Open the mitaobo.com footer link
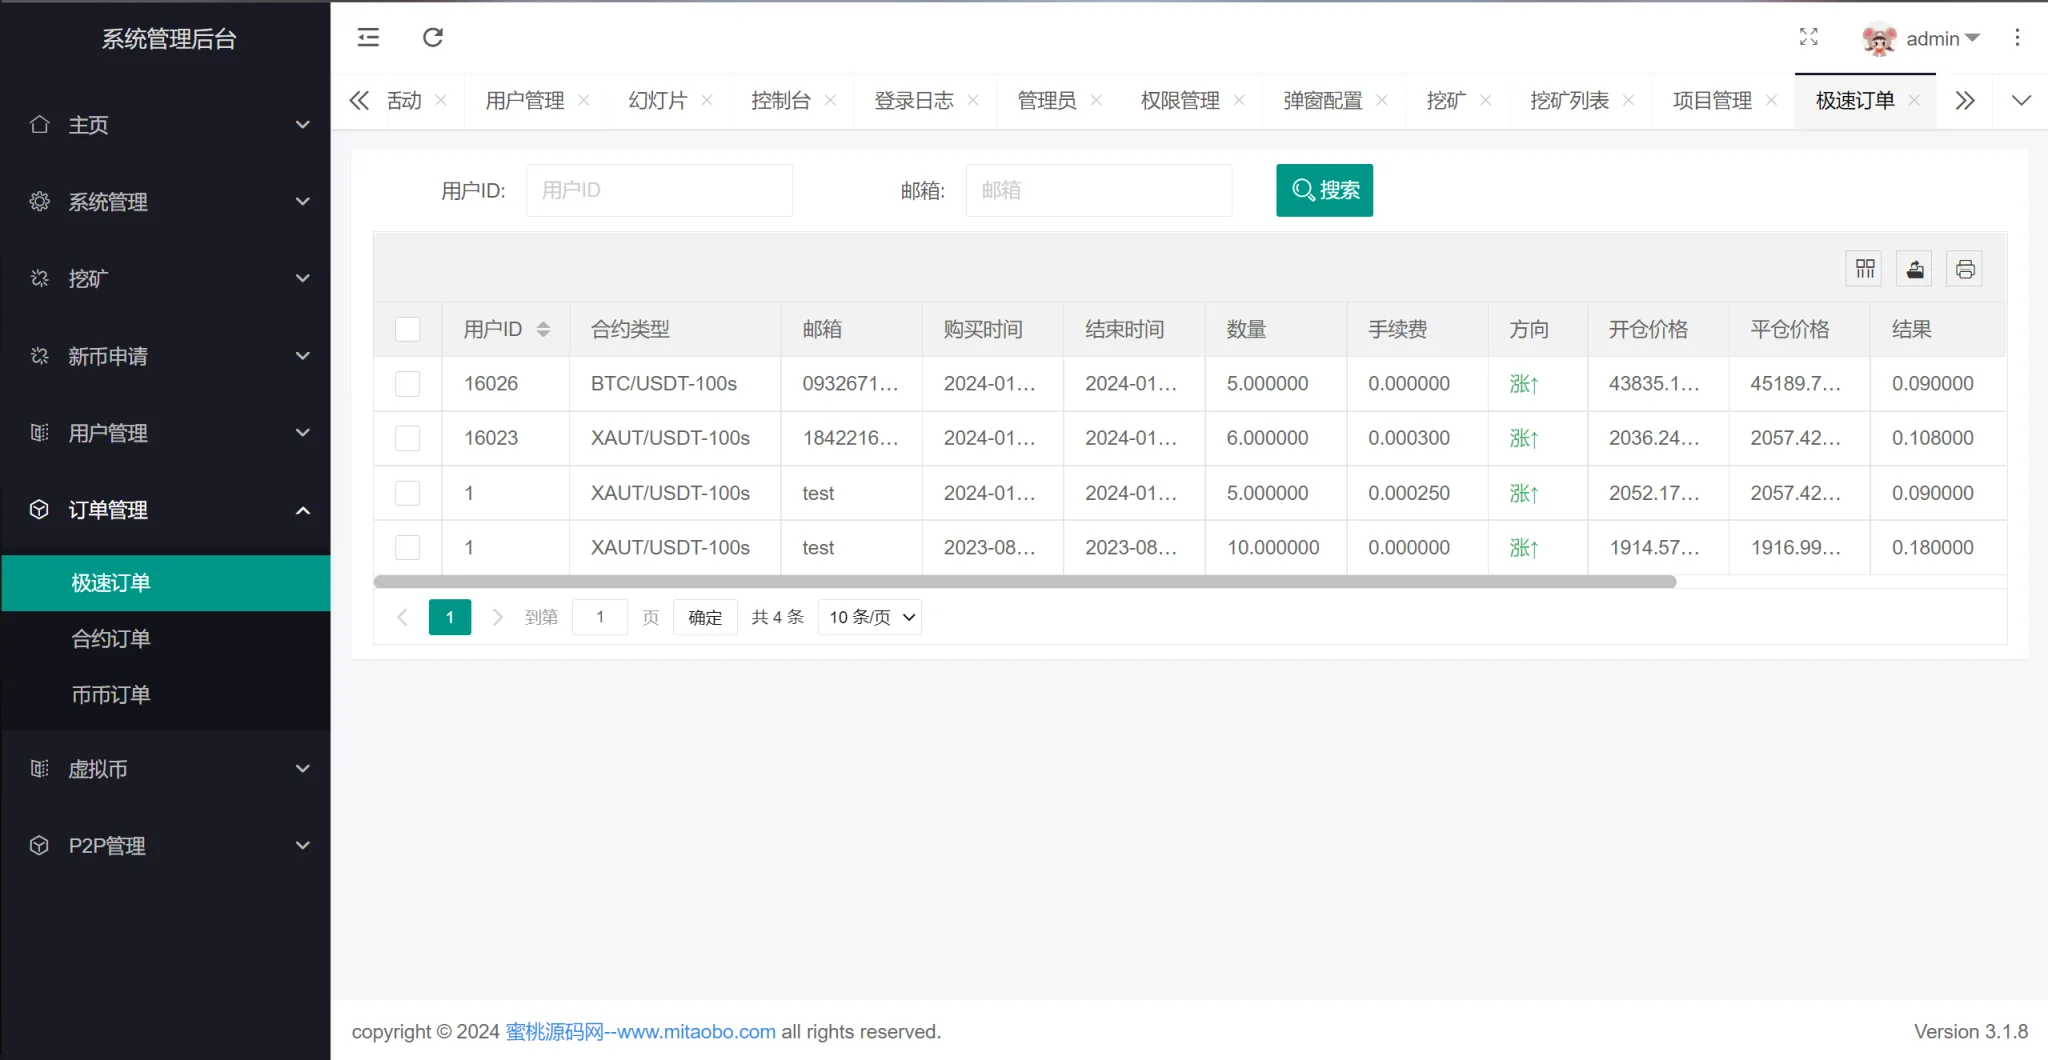2048x1060 pixels. pyautogui.click(x=640, y=1031)
